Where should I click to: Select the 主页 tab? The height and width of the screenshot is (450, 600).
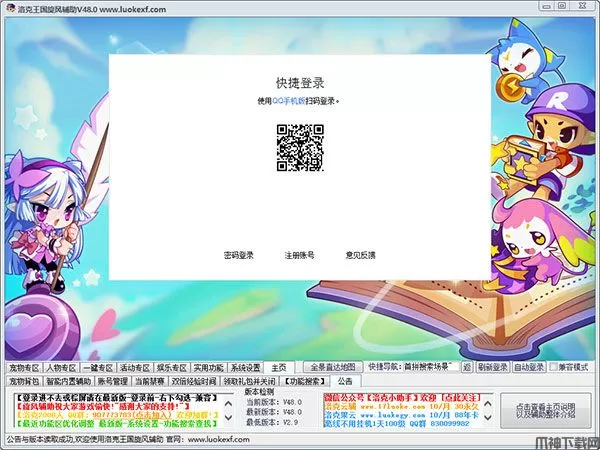[279, 367]
